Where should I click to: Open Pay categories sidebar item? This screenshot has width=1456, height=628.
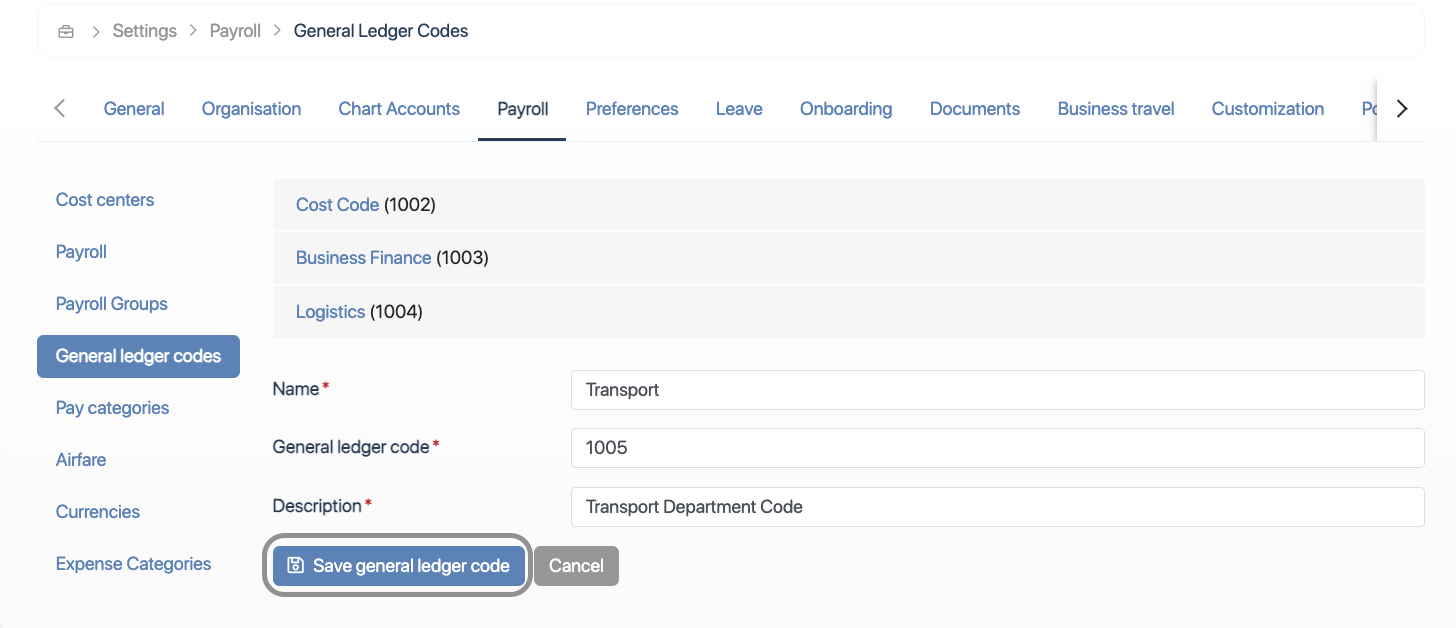tap(112, 408)
